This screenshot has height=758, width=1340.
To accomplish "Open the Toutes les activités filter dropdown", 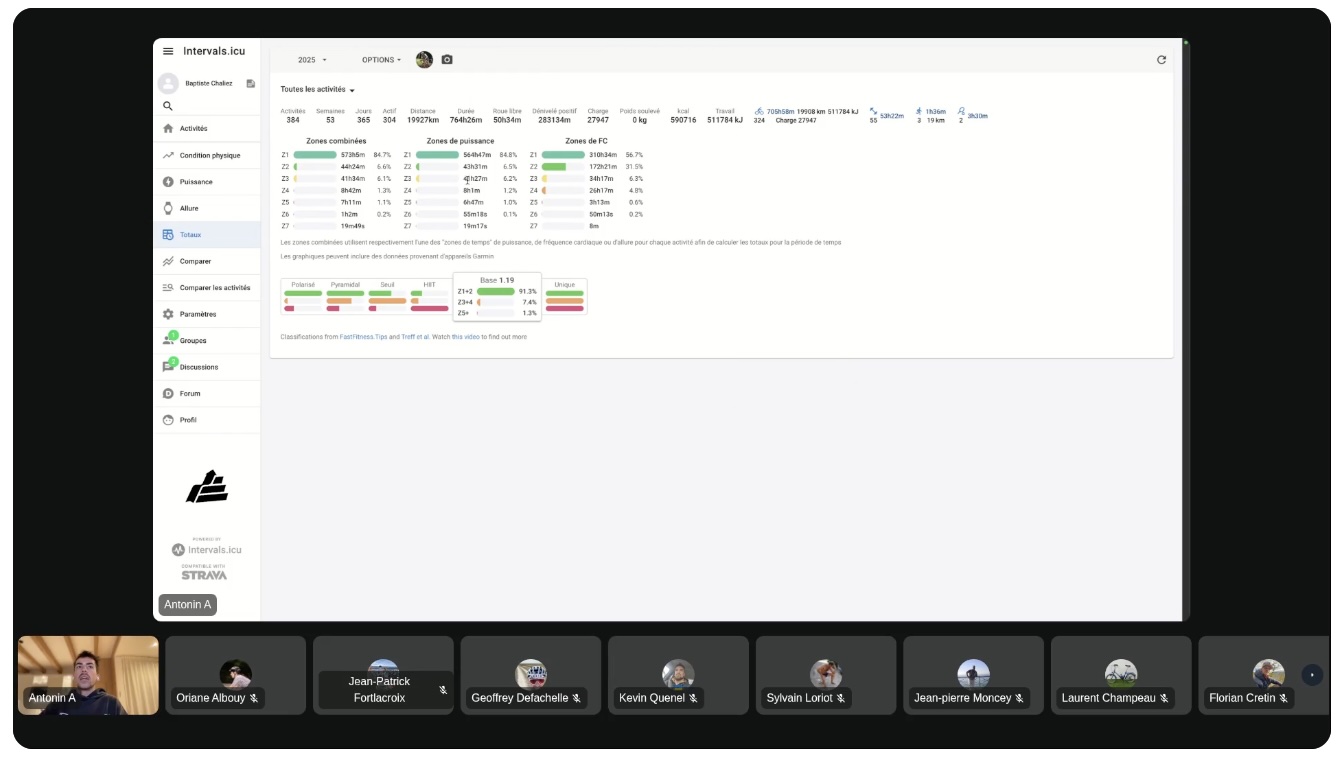I will (x=318, y=90).
